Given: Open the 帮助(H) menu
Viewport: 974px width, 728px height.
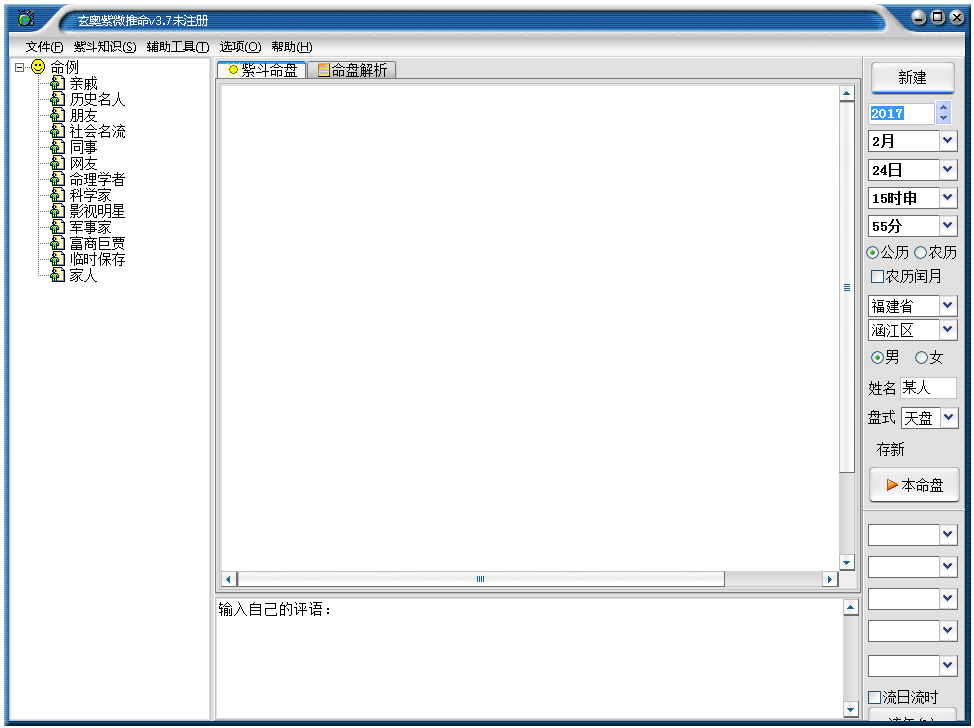Looking at the screenshot, I should (x=292, y=47).
